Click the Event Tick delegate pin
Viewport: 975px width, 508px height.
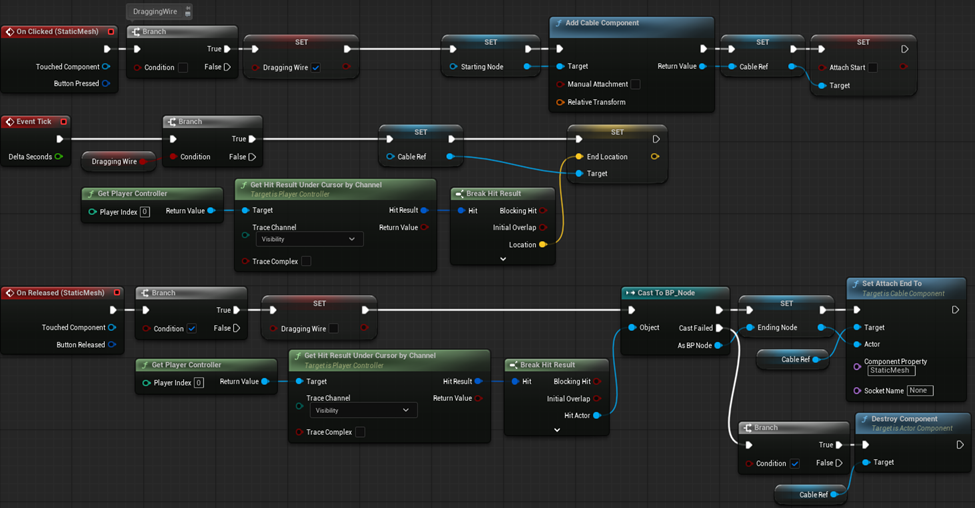(63, 122)
